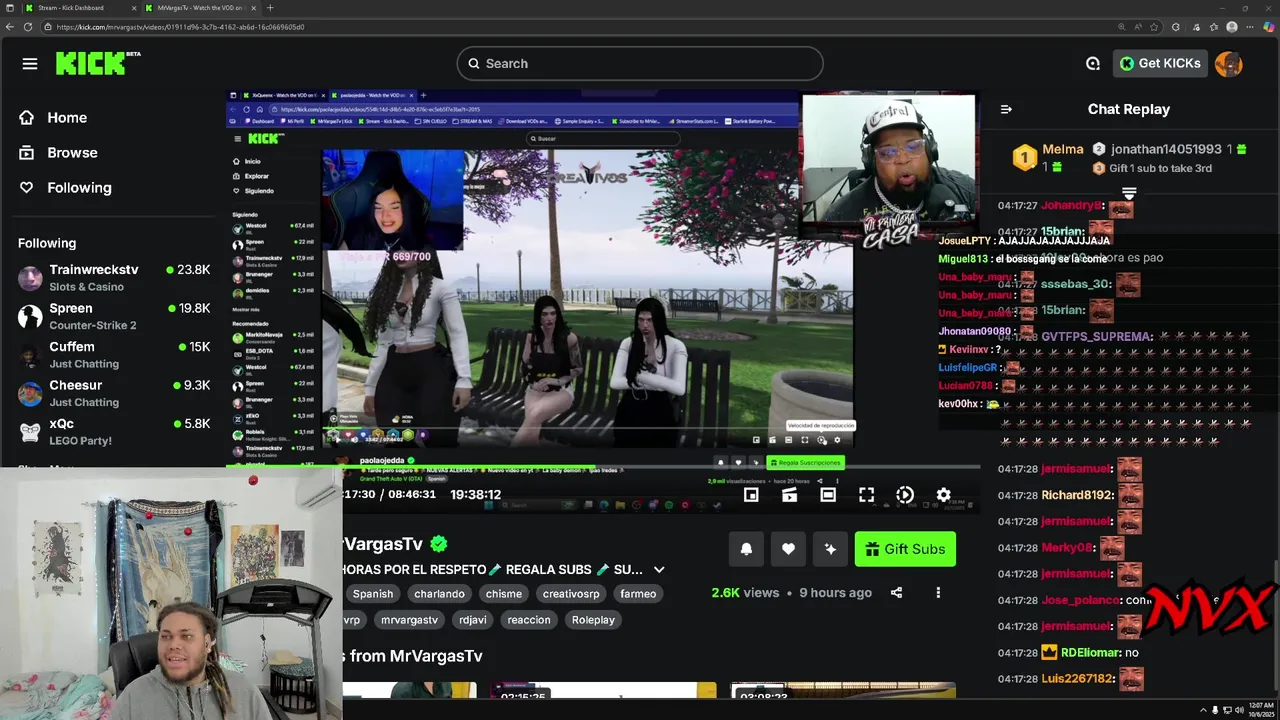Click the share icon
The height and width of the screenshot is (720, 1280).
[x=896, y=593]
